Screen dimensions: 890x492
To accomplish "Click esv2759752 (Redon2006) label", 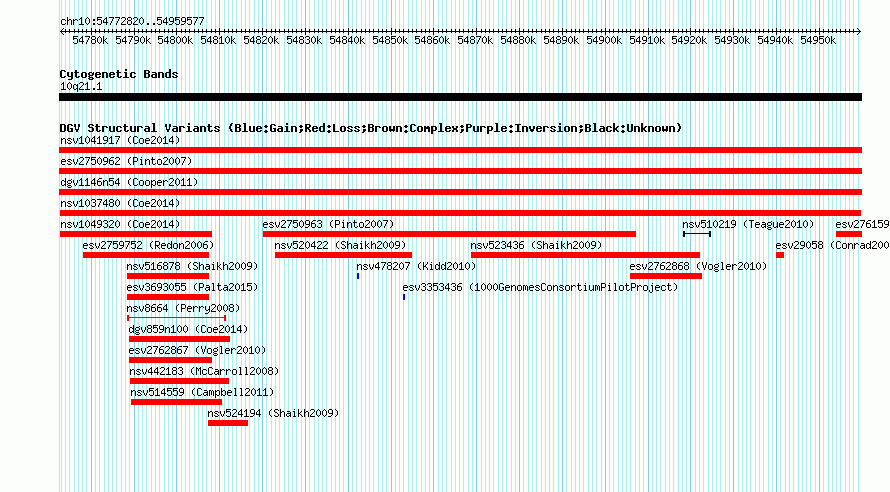I will point(148,245).
